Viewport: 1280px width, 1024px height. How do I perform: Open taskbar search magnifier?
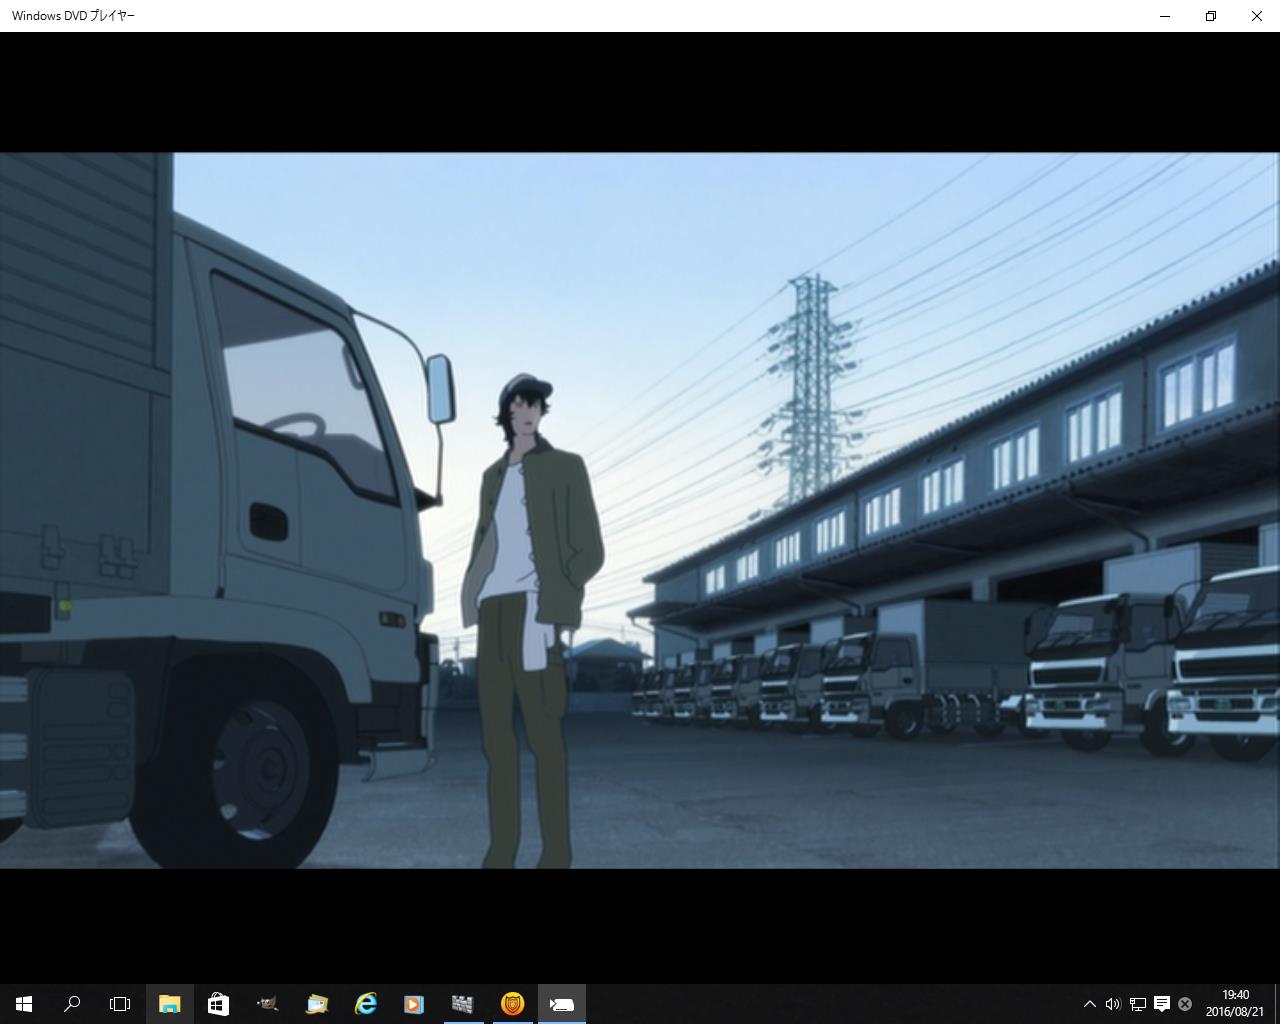click(72, 1004)
